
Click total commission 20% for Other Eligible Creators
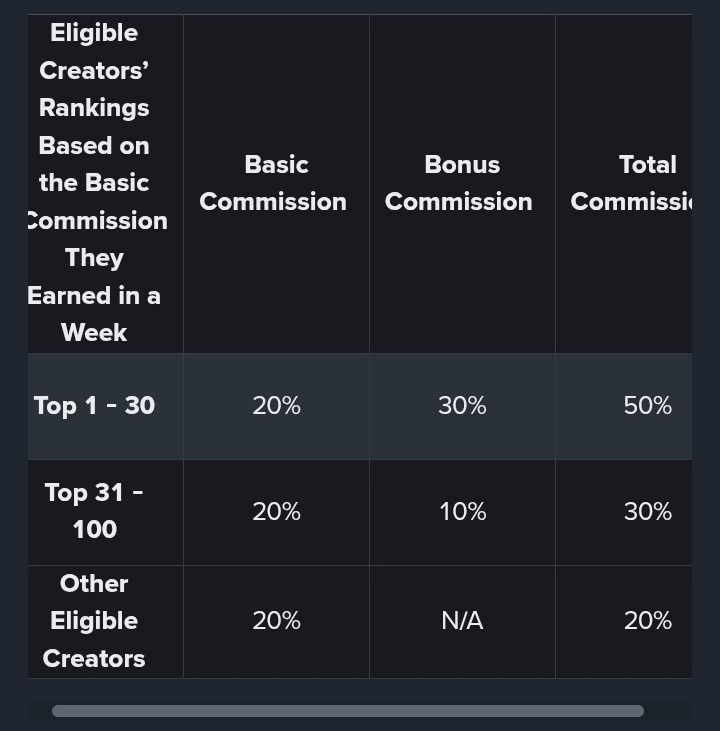pos(647,621)
